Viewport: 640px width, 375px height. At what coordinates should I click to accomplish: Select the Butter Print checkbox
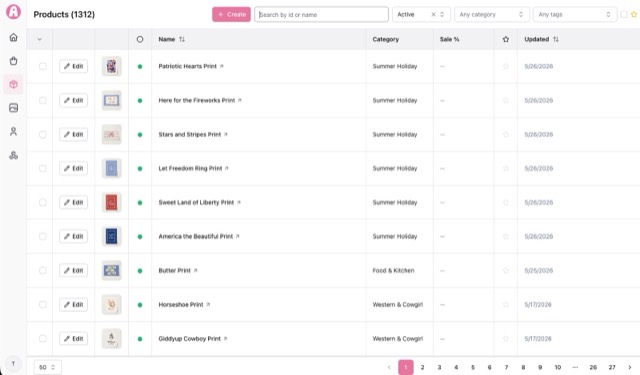(x=43, y=271)
